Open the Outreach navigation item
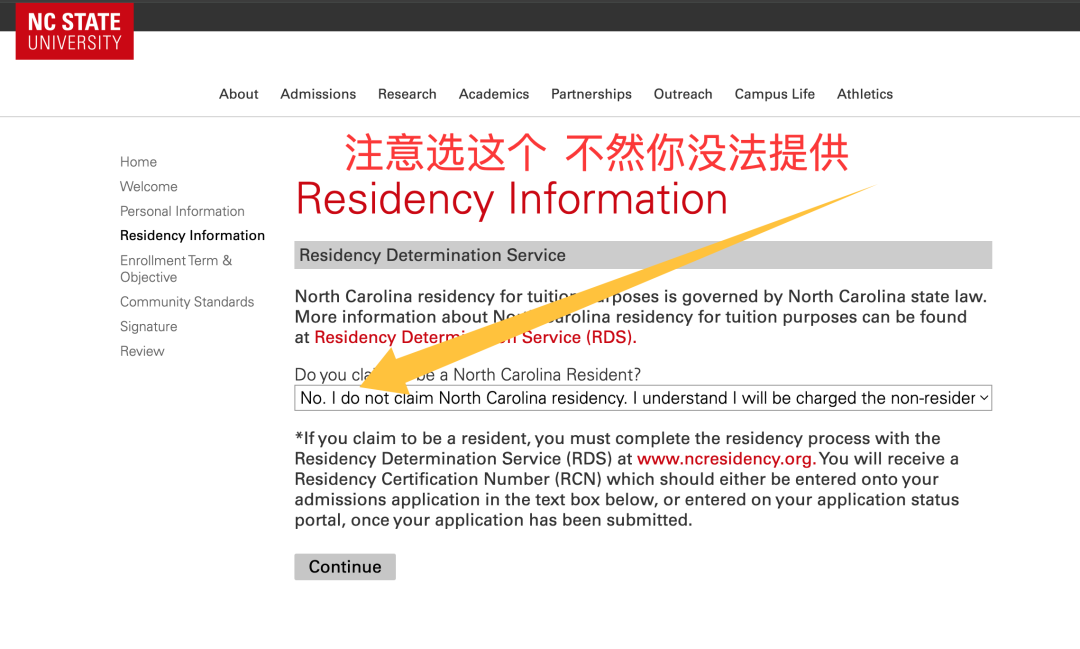Image resolution: width=1080 pixels, height=649 pixels. click(x=683, y=94)
